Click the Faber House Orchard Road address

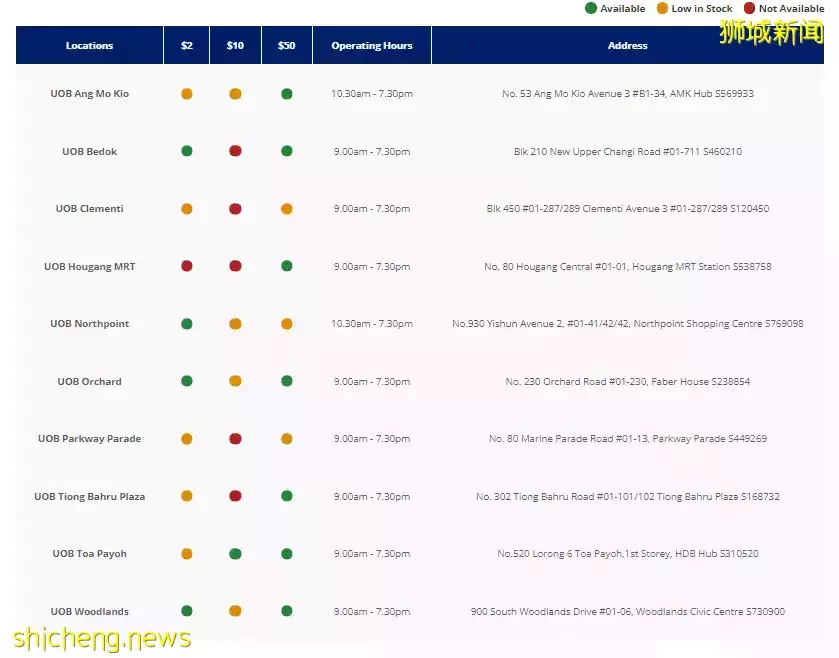point(628,381)
